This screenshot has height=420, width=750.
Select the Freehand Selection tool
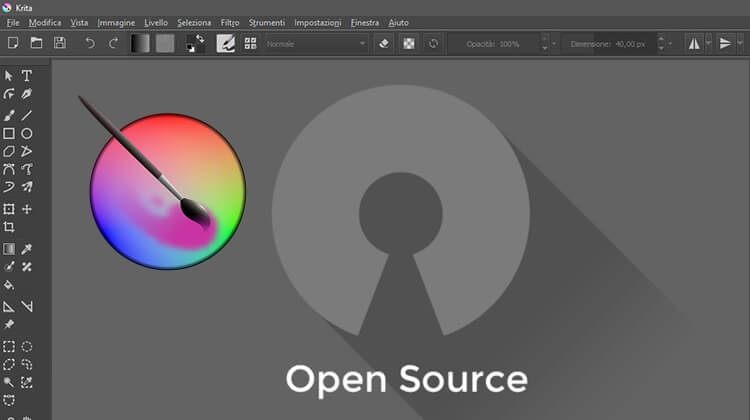(x=27, y=365)
